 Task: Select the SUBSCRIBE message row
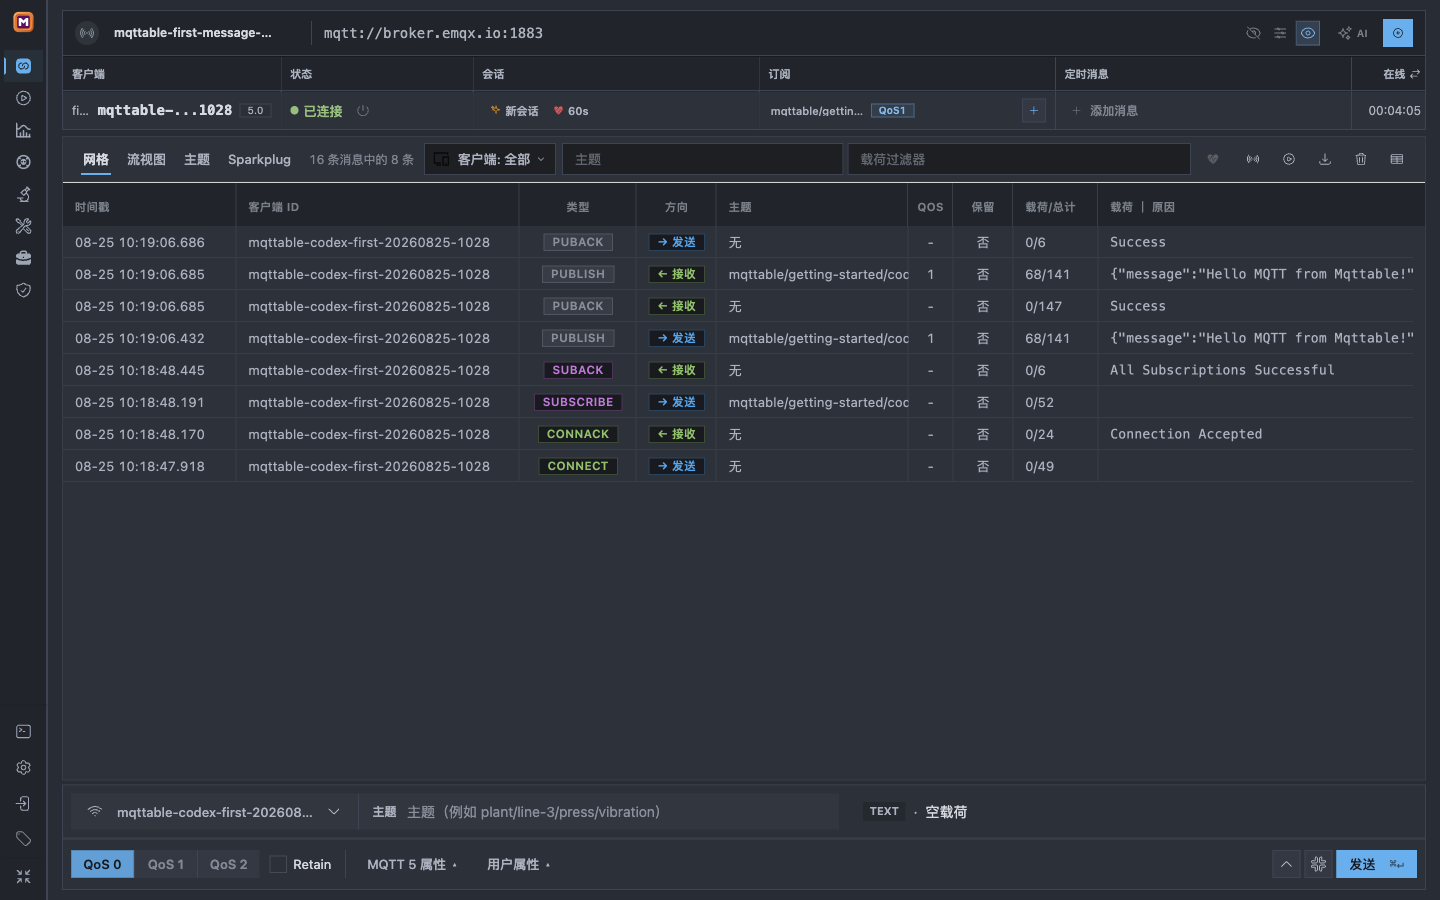click(x=738, y=402)
